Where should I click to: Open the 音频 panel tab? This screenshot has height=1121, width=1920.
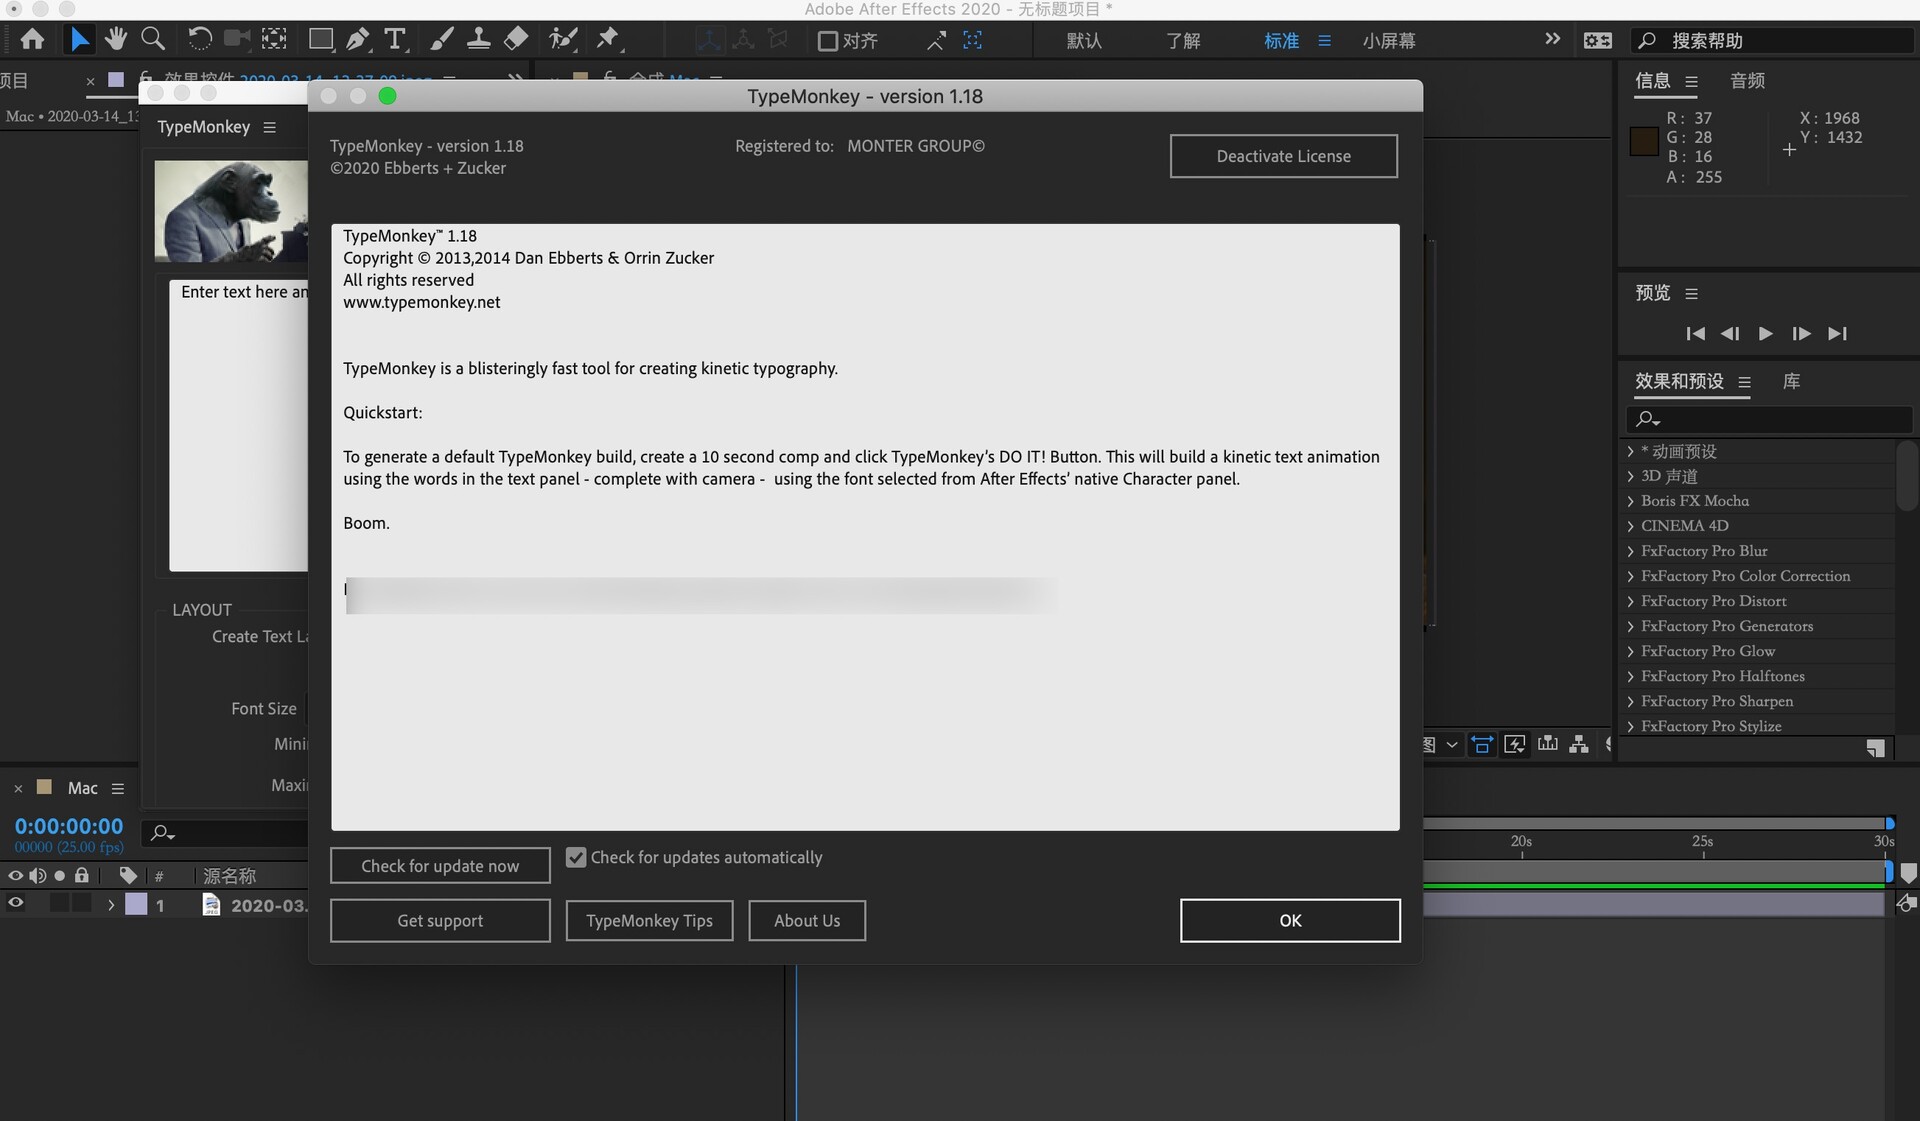click(x=1747, y=81)
